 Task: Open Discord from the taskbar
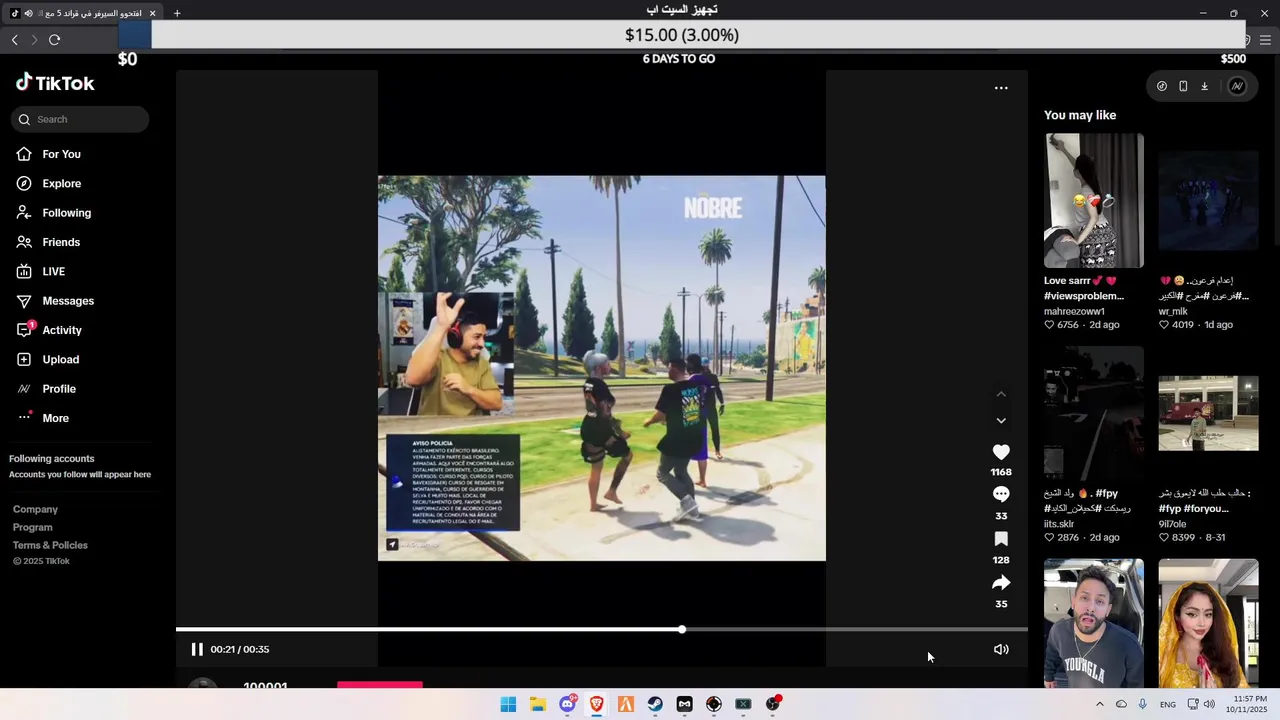(567, 704)
